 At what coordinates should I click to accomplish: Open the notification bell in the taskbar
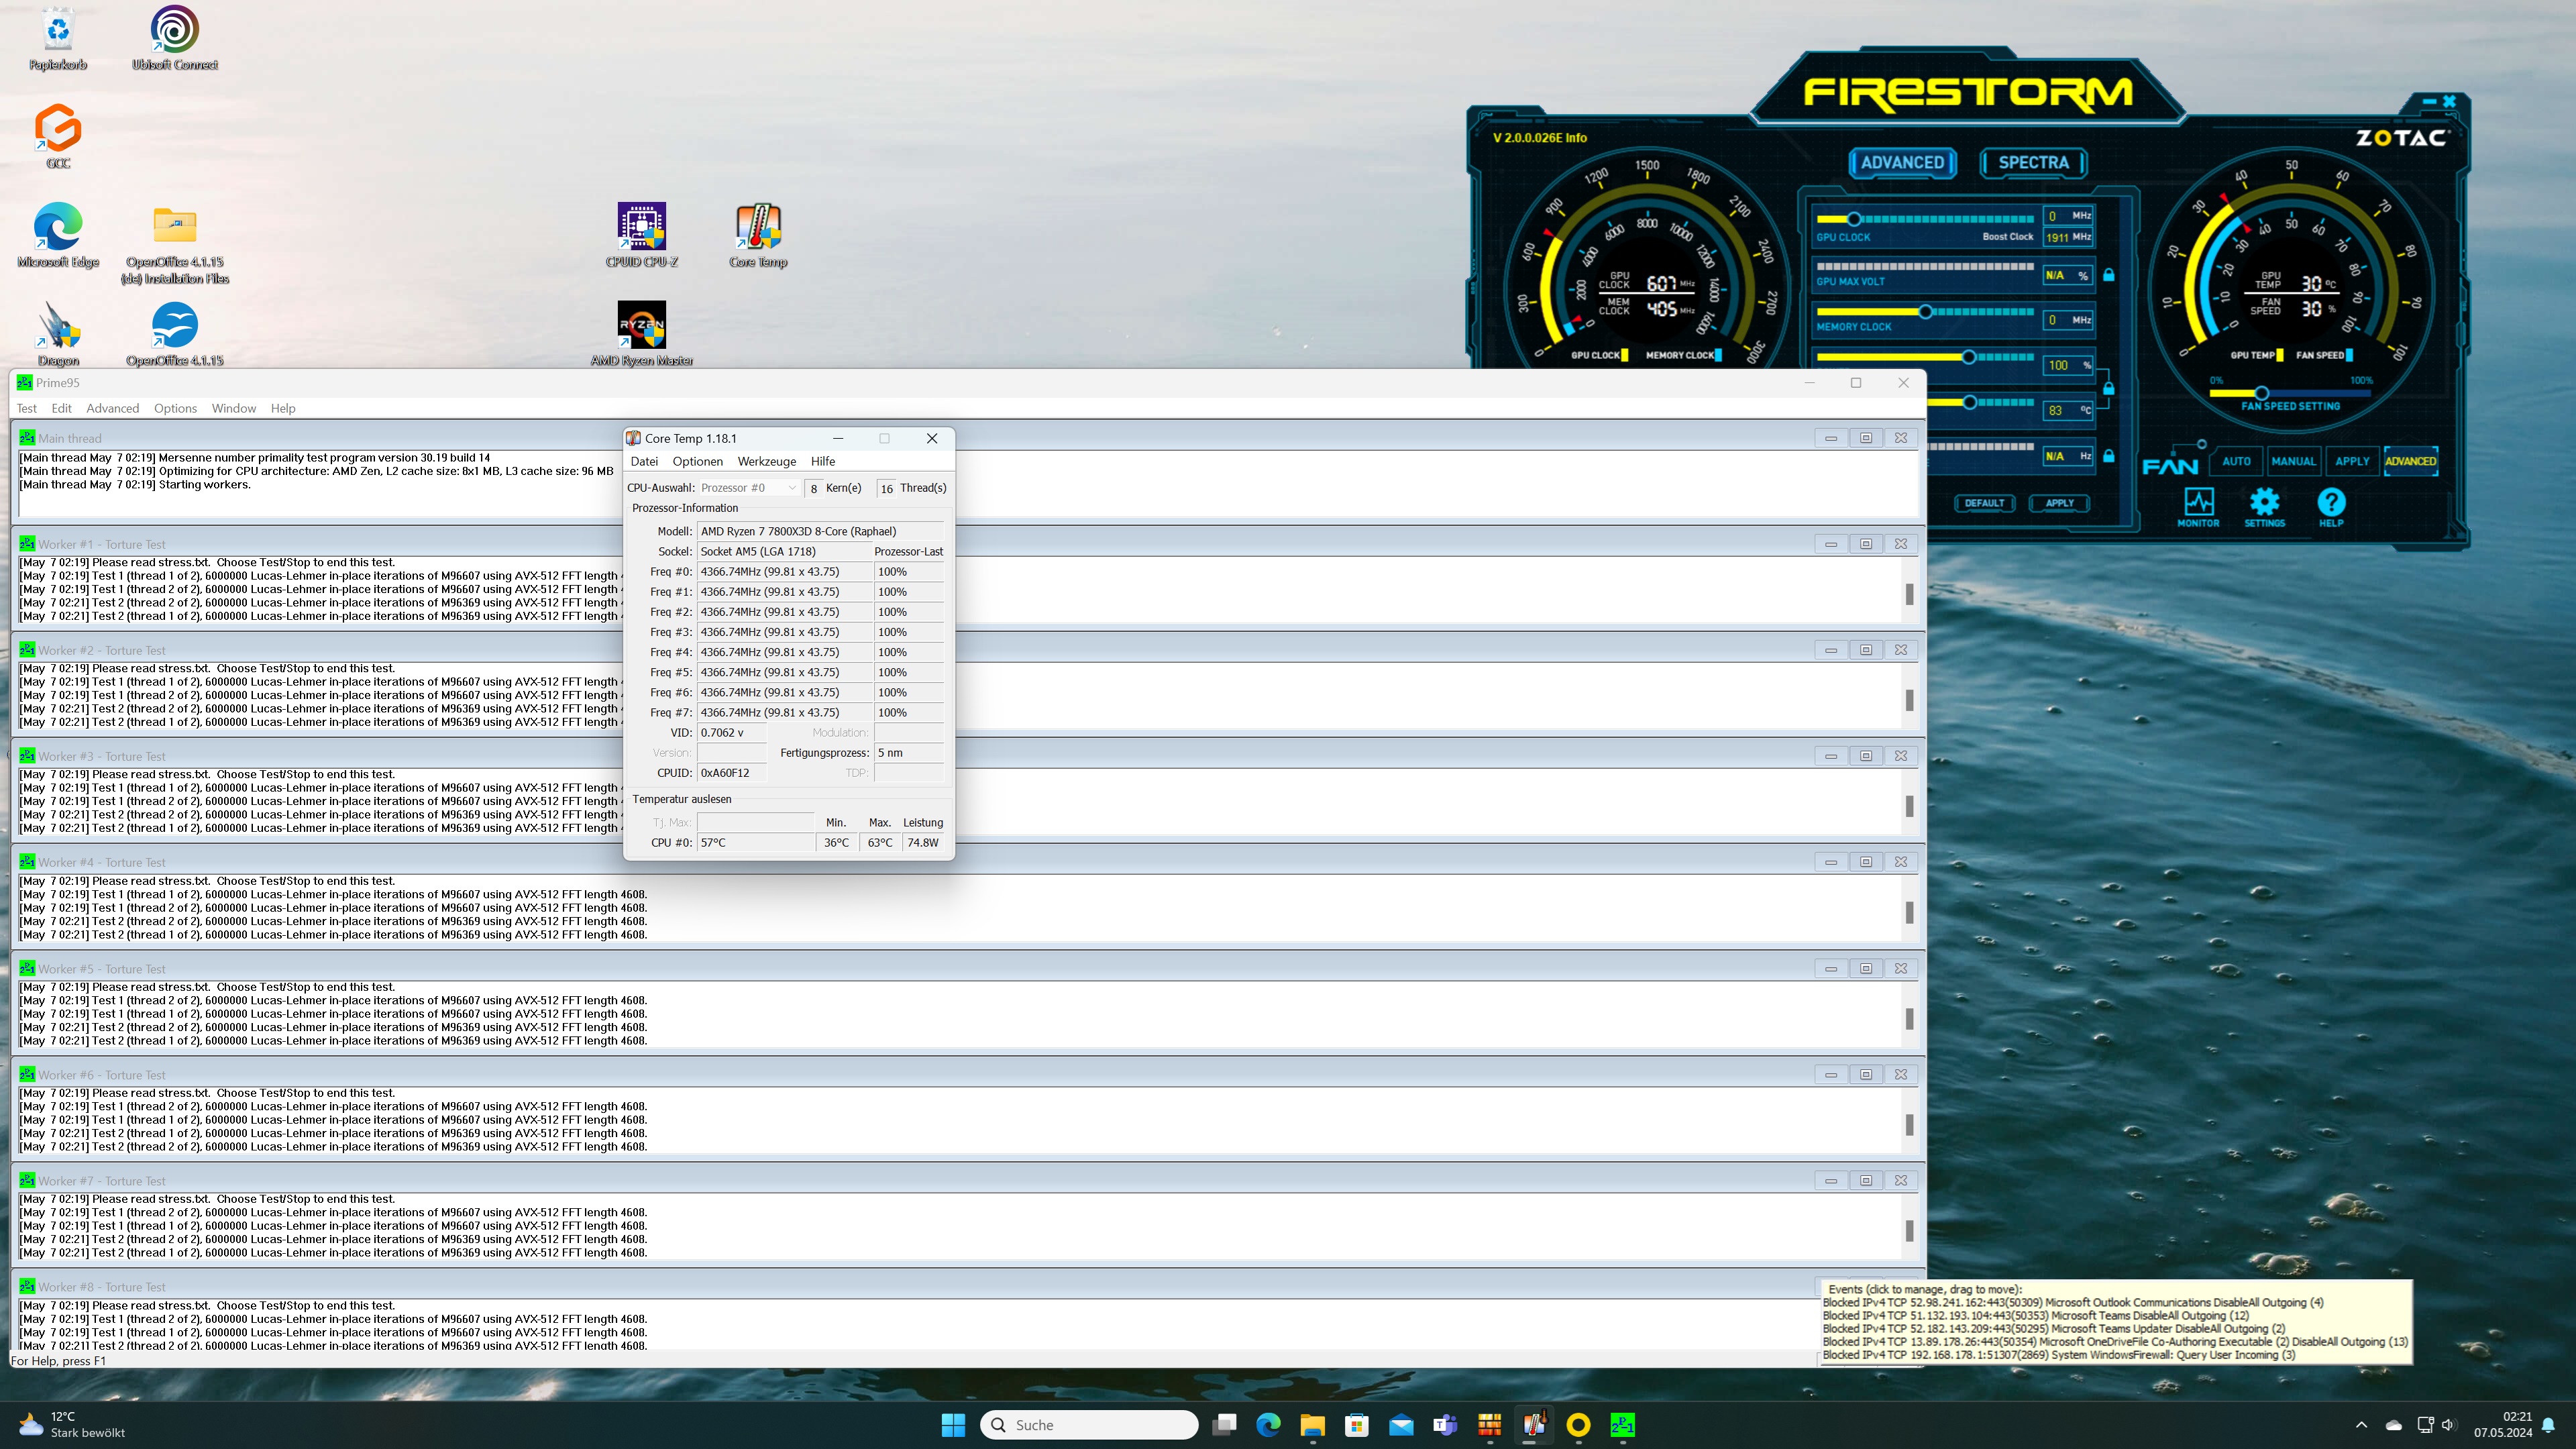click(x=2549, y=1424)
